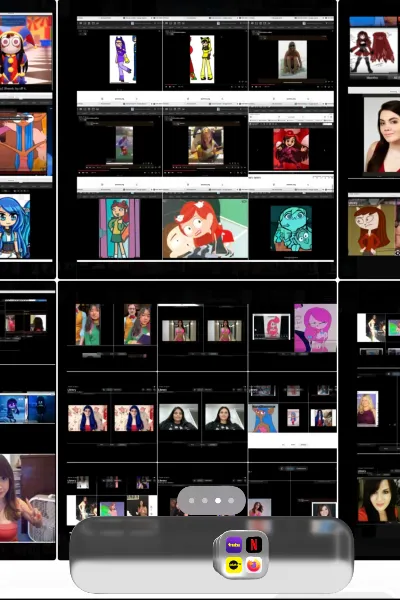Open the yellow outfit cartoon character thumbnail
Viewport: 400px width, 600px height.
(x=202, y=59)
